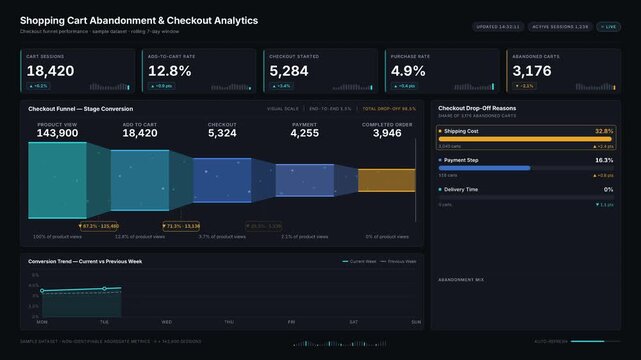This screenshot has width=641, height=360.
Task: Click the SAT axis label
Action: pyautogui.click(x=354, y=322)
